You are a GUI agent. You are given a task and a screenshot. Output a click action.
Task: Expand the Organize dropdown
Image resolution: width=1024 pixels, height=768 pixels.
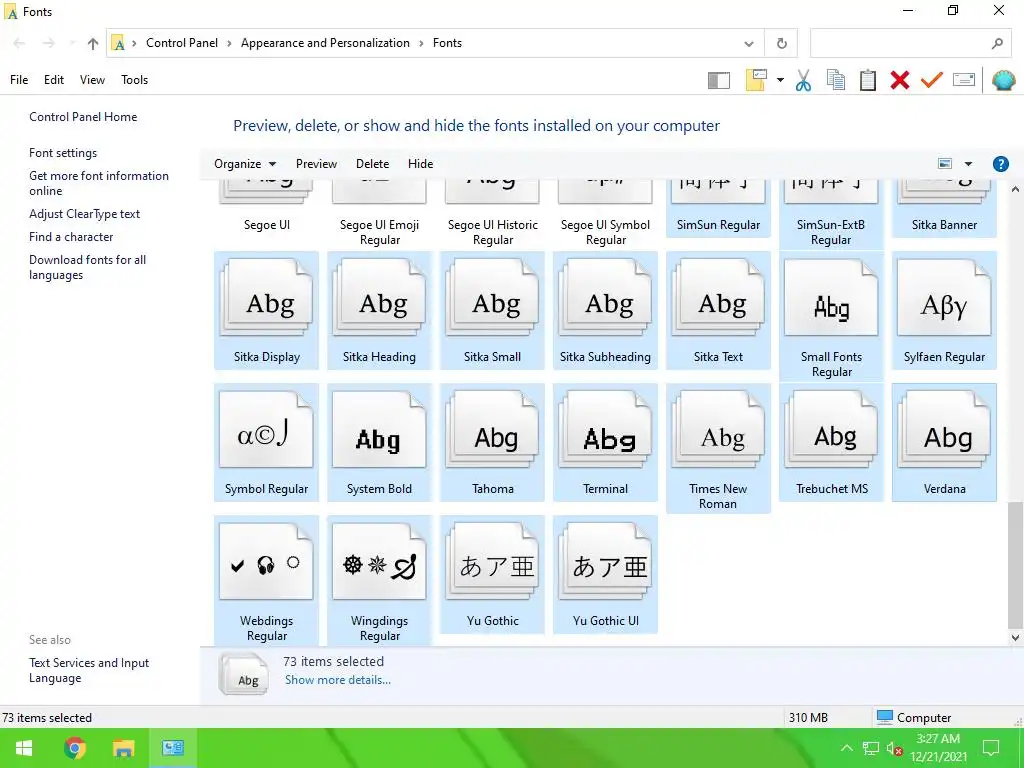[245, 164]
